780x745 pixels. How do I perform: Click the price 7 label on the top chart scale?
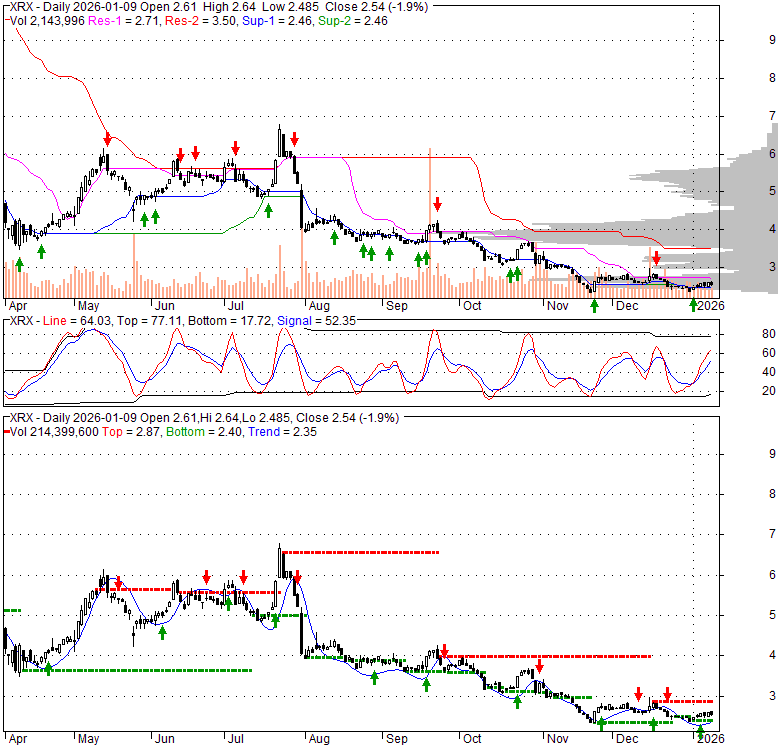tap(772, 115)
